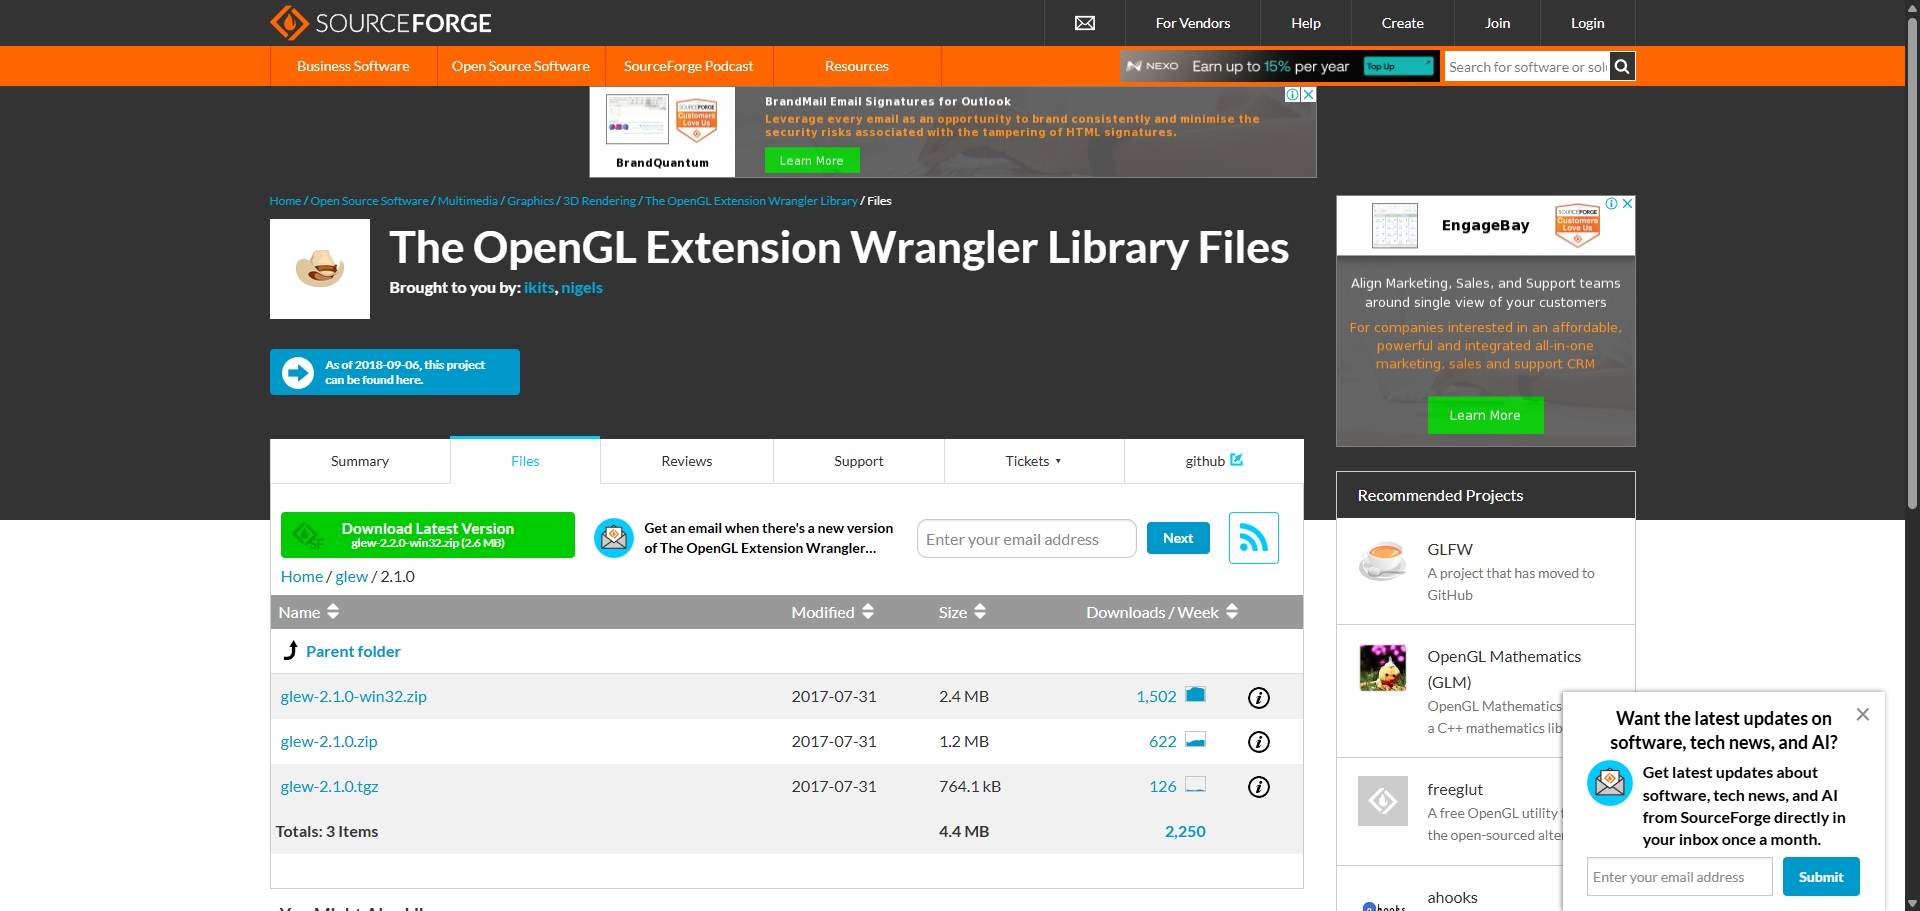
Task: Click Download Latest Version button
Action: point(428,535)
